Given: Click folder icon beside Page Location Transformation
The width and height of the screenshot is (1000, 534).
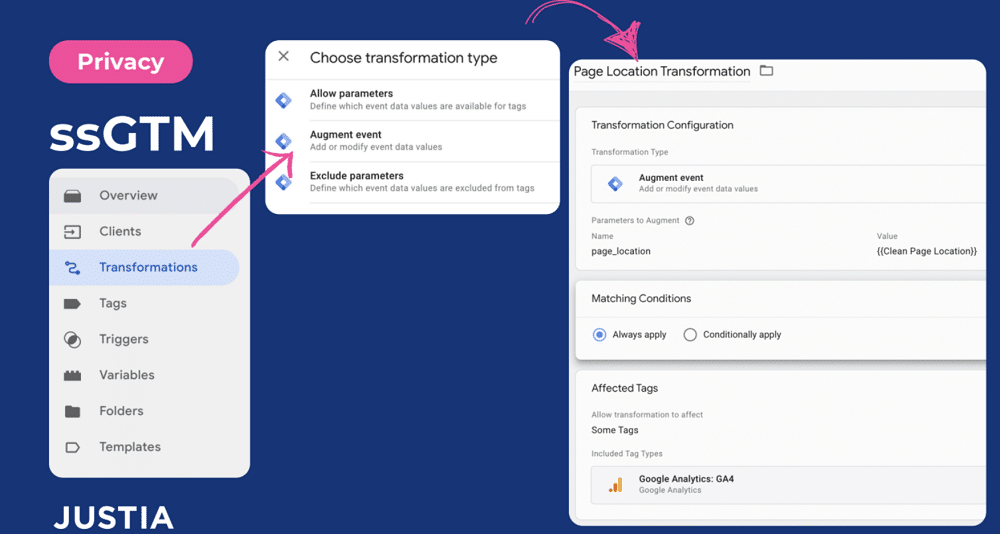Looking at the screenshot, I should point(767,71).
